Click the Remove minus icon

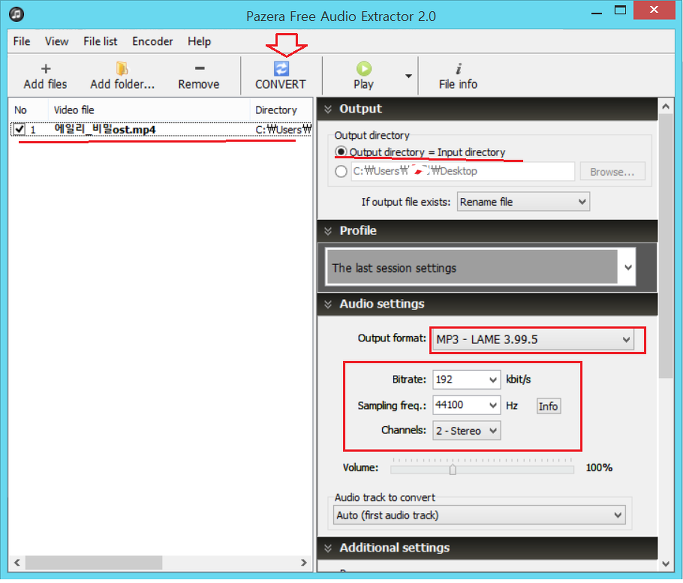[199, 68]
